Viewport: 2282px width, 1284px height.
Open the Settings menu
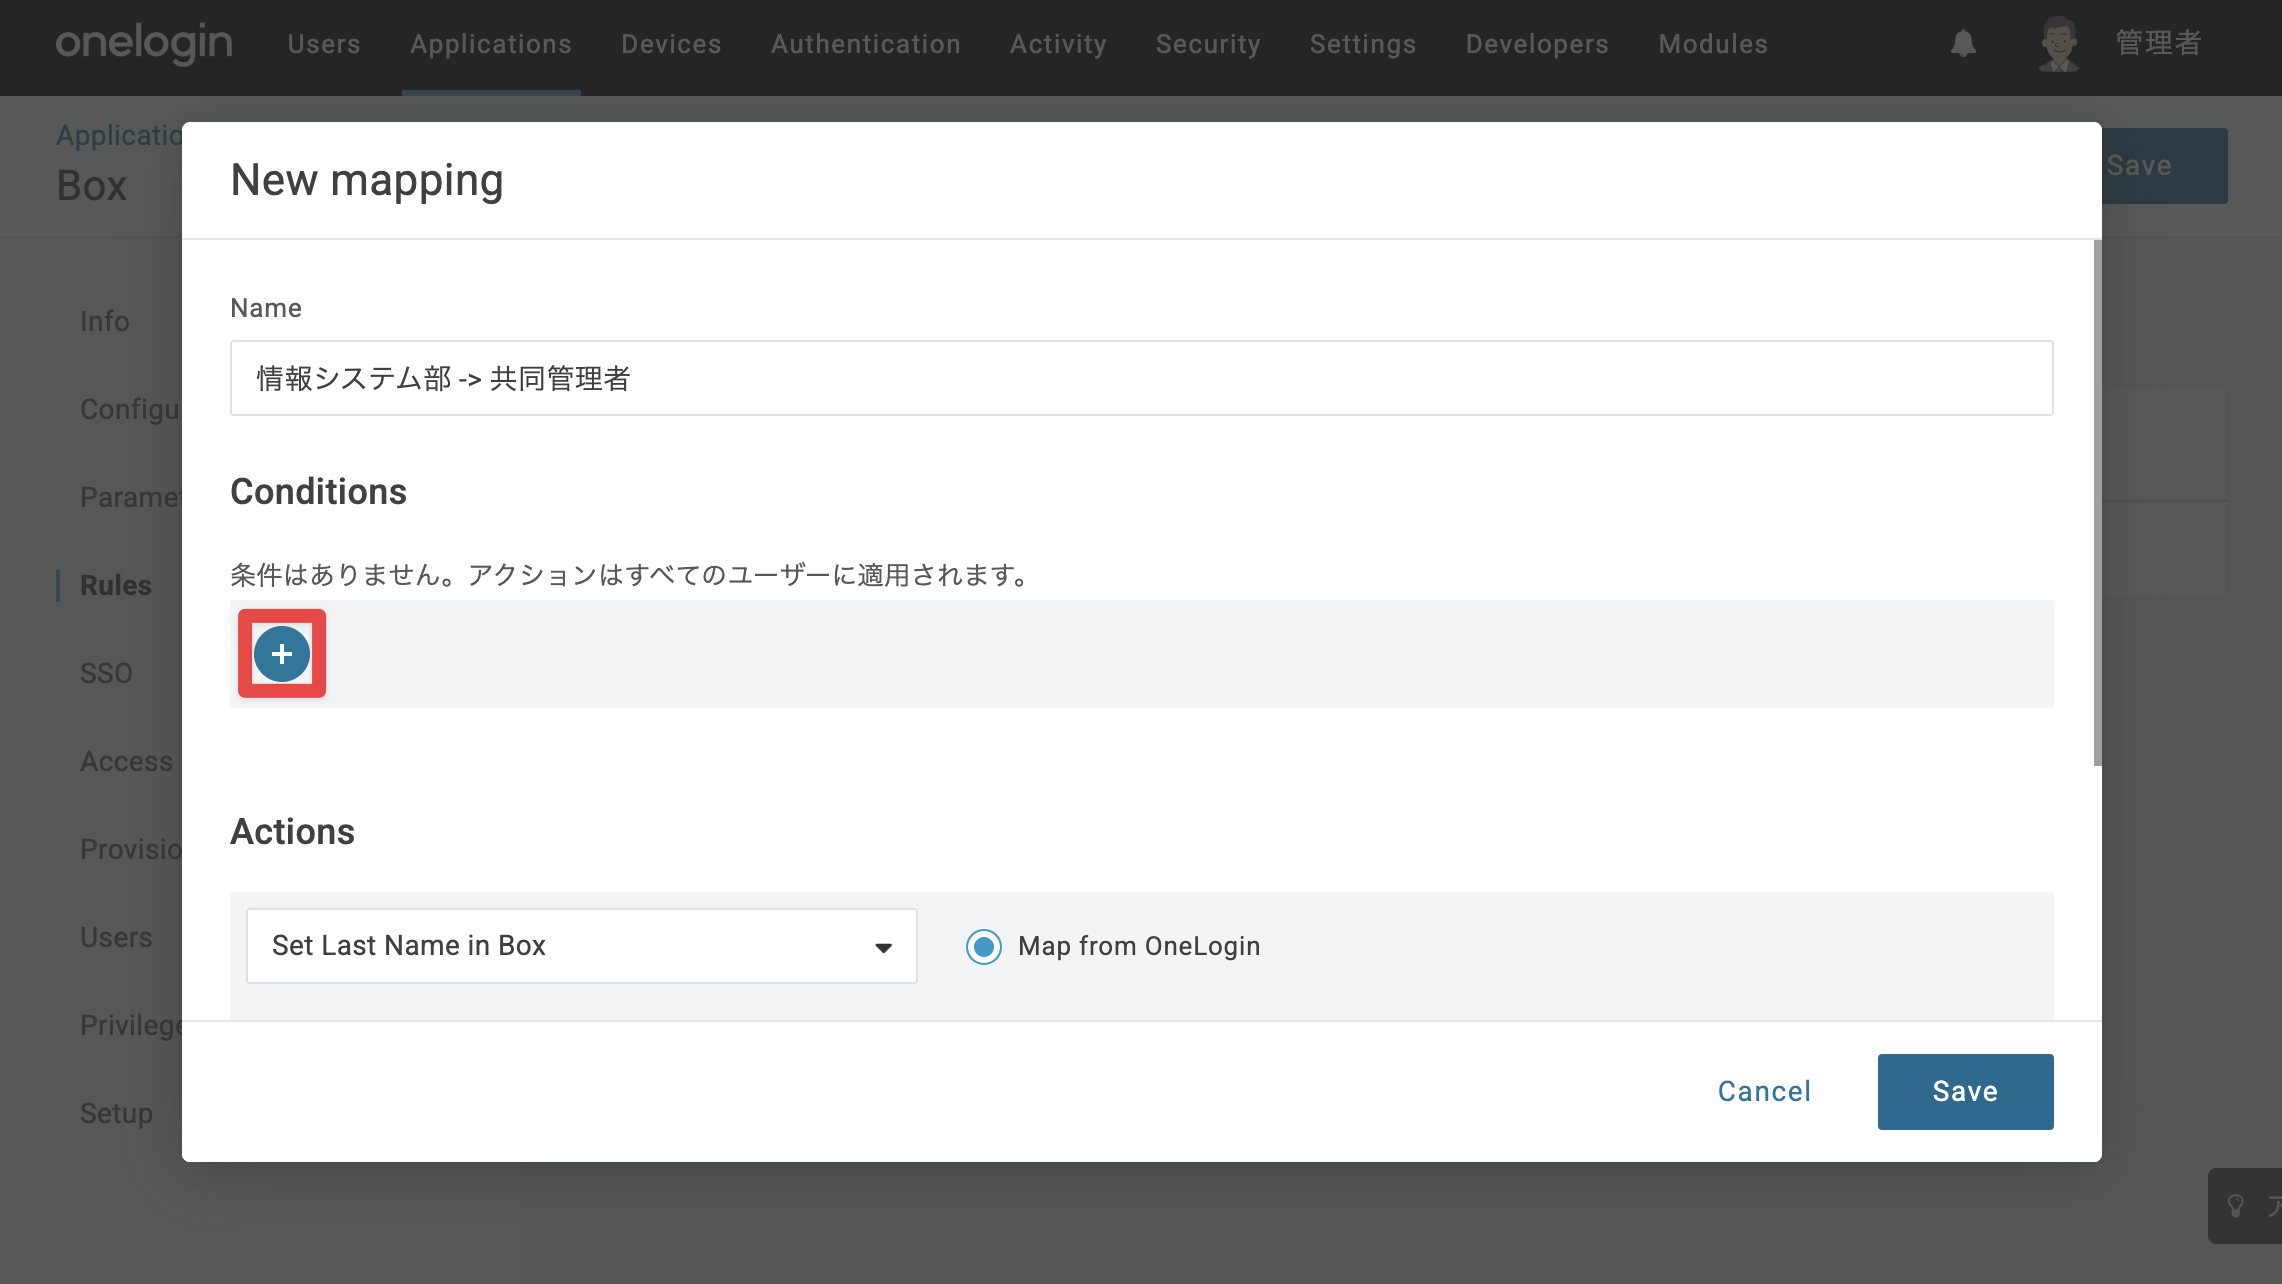(x=1363, y=44)
